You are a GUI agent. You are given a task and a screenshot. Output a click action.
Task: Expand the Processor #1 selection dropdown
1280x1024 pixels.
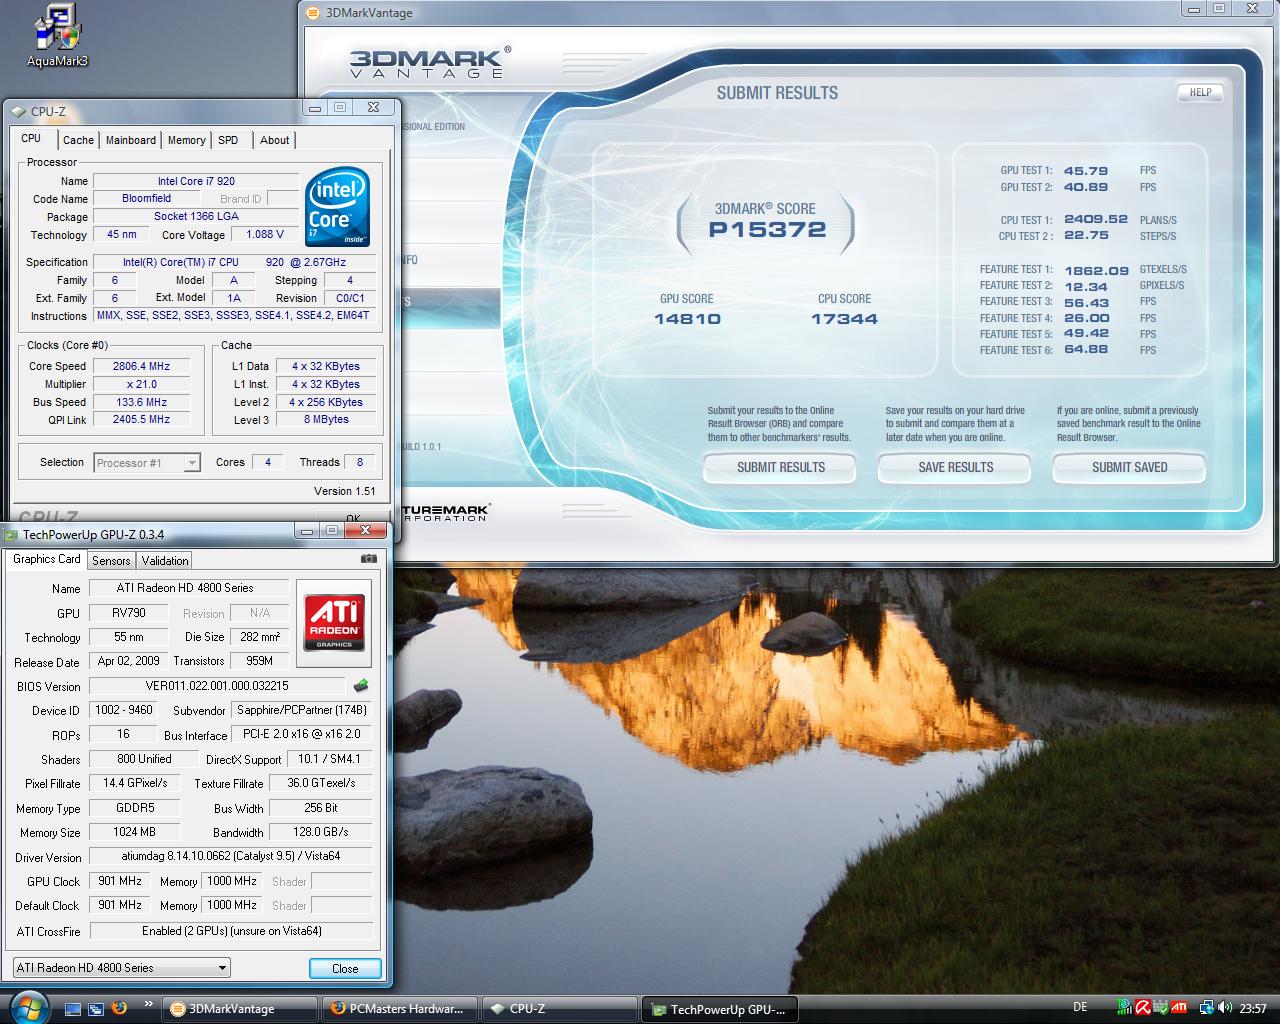[147, 463]
